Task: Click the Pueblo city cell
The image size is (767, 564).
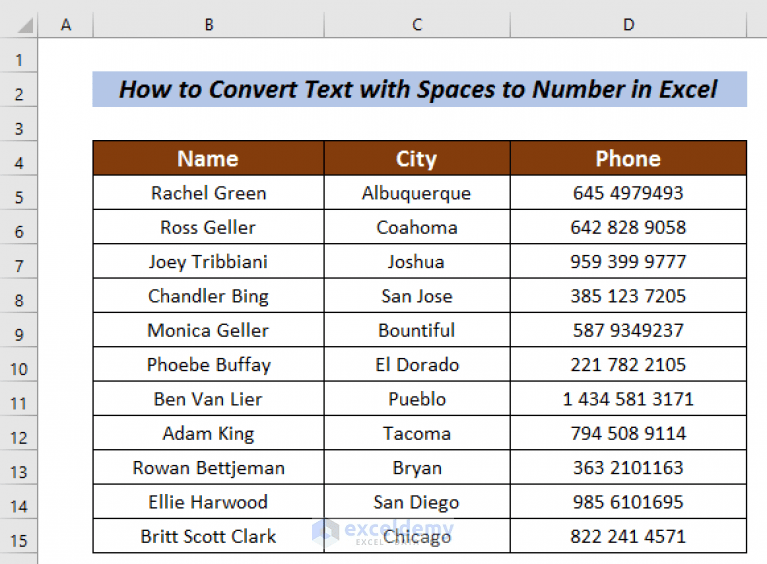Action: coord(417,399)
